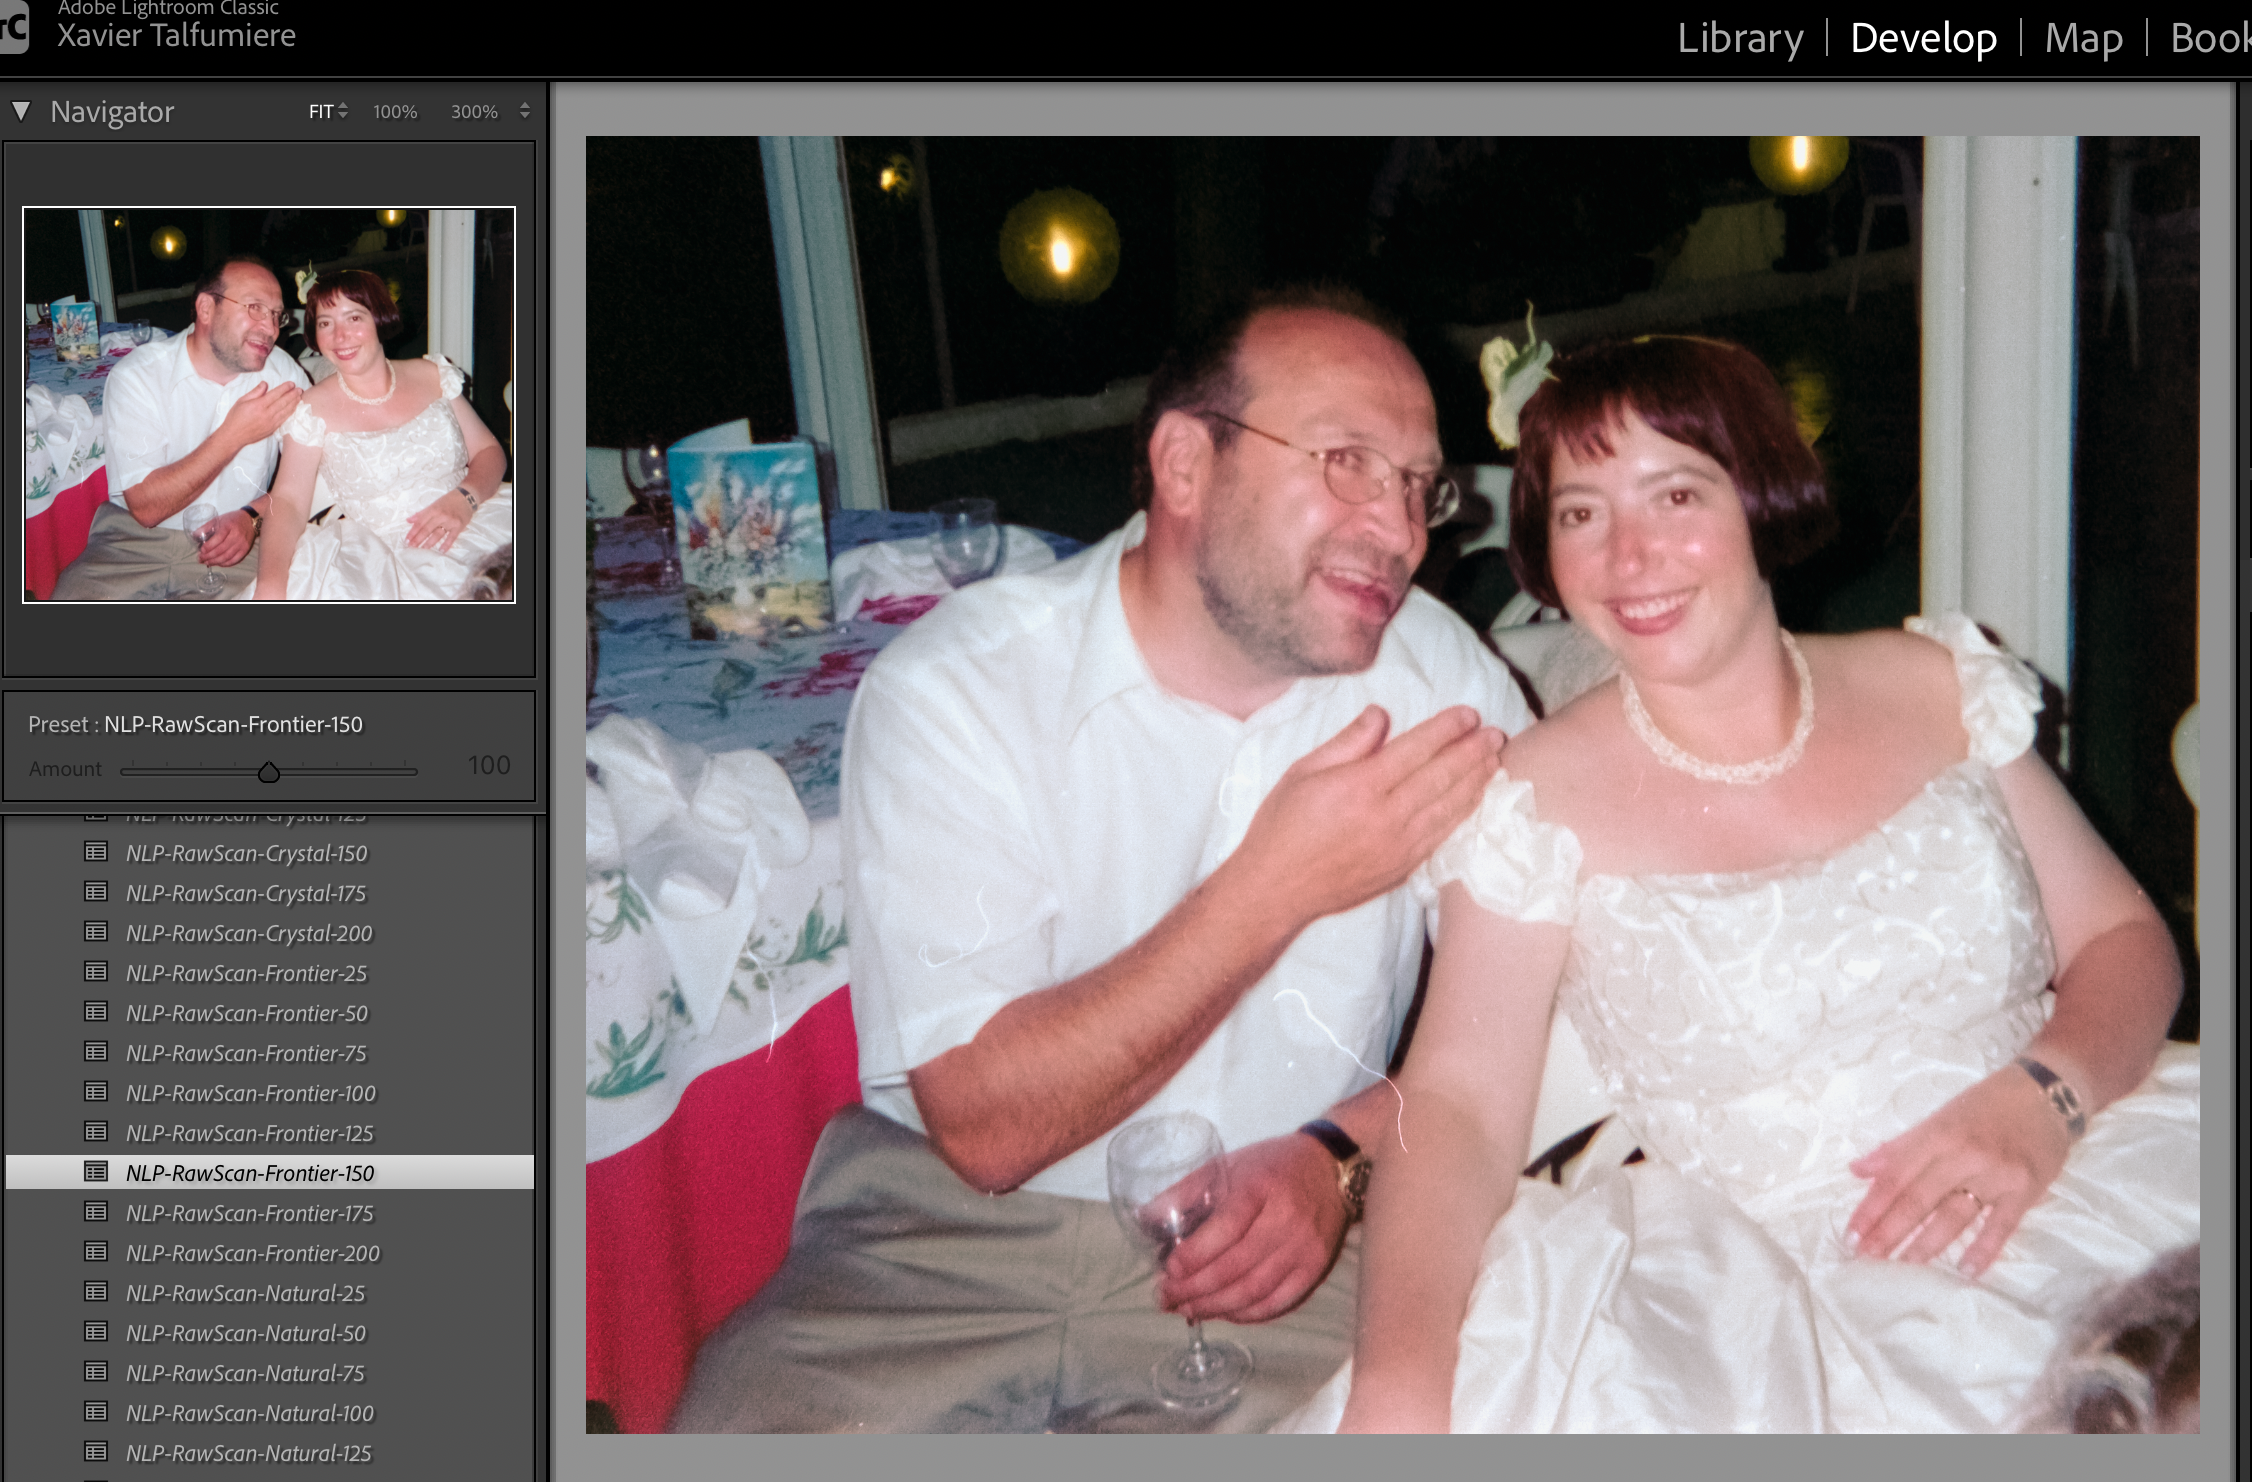Set navigator zoom to 100%
This screenshot has width=2252, height=1482.
tap(395, 112)
